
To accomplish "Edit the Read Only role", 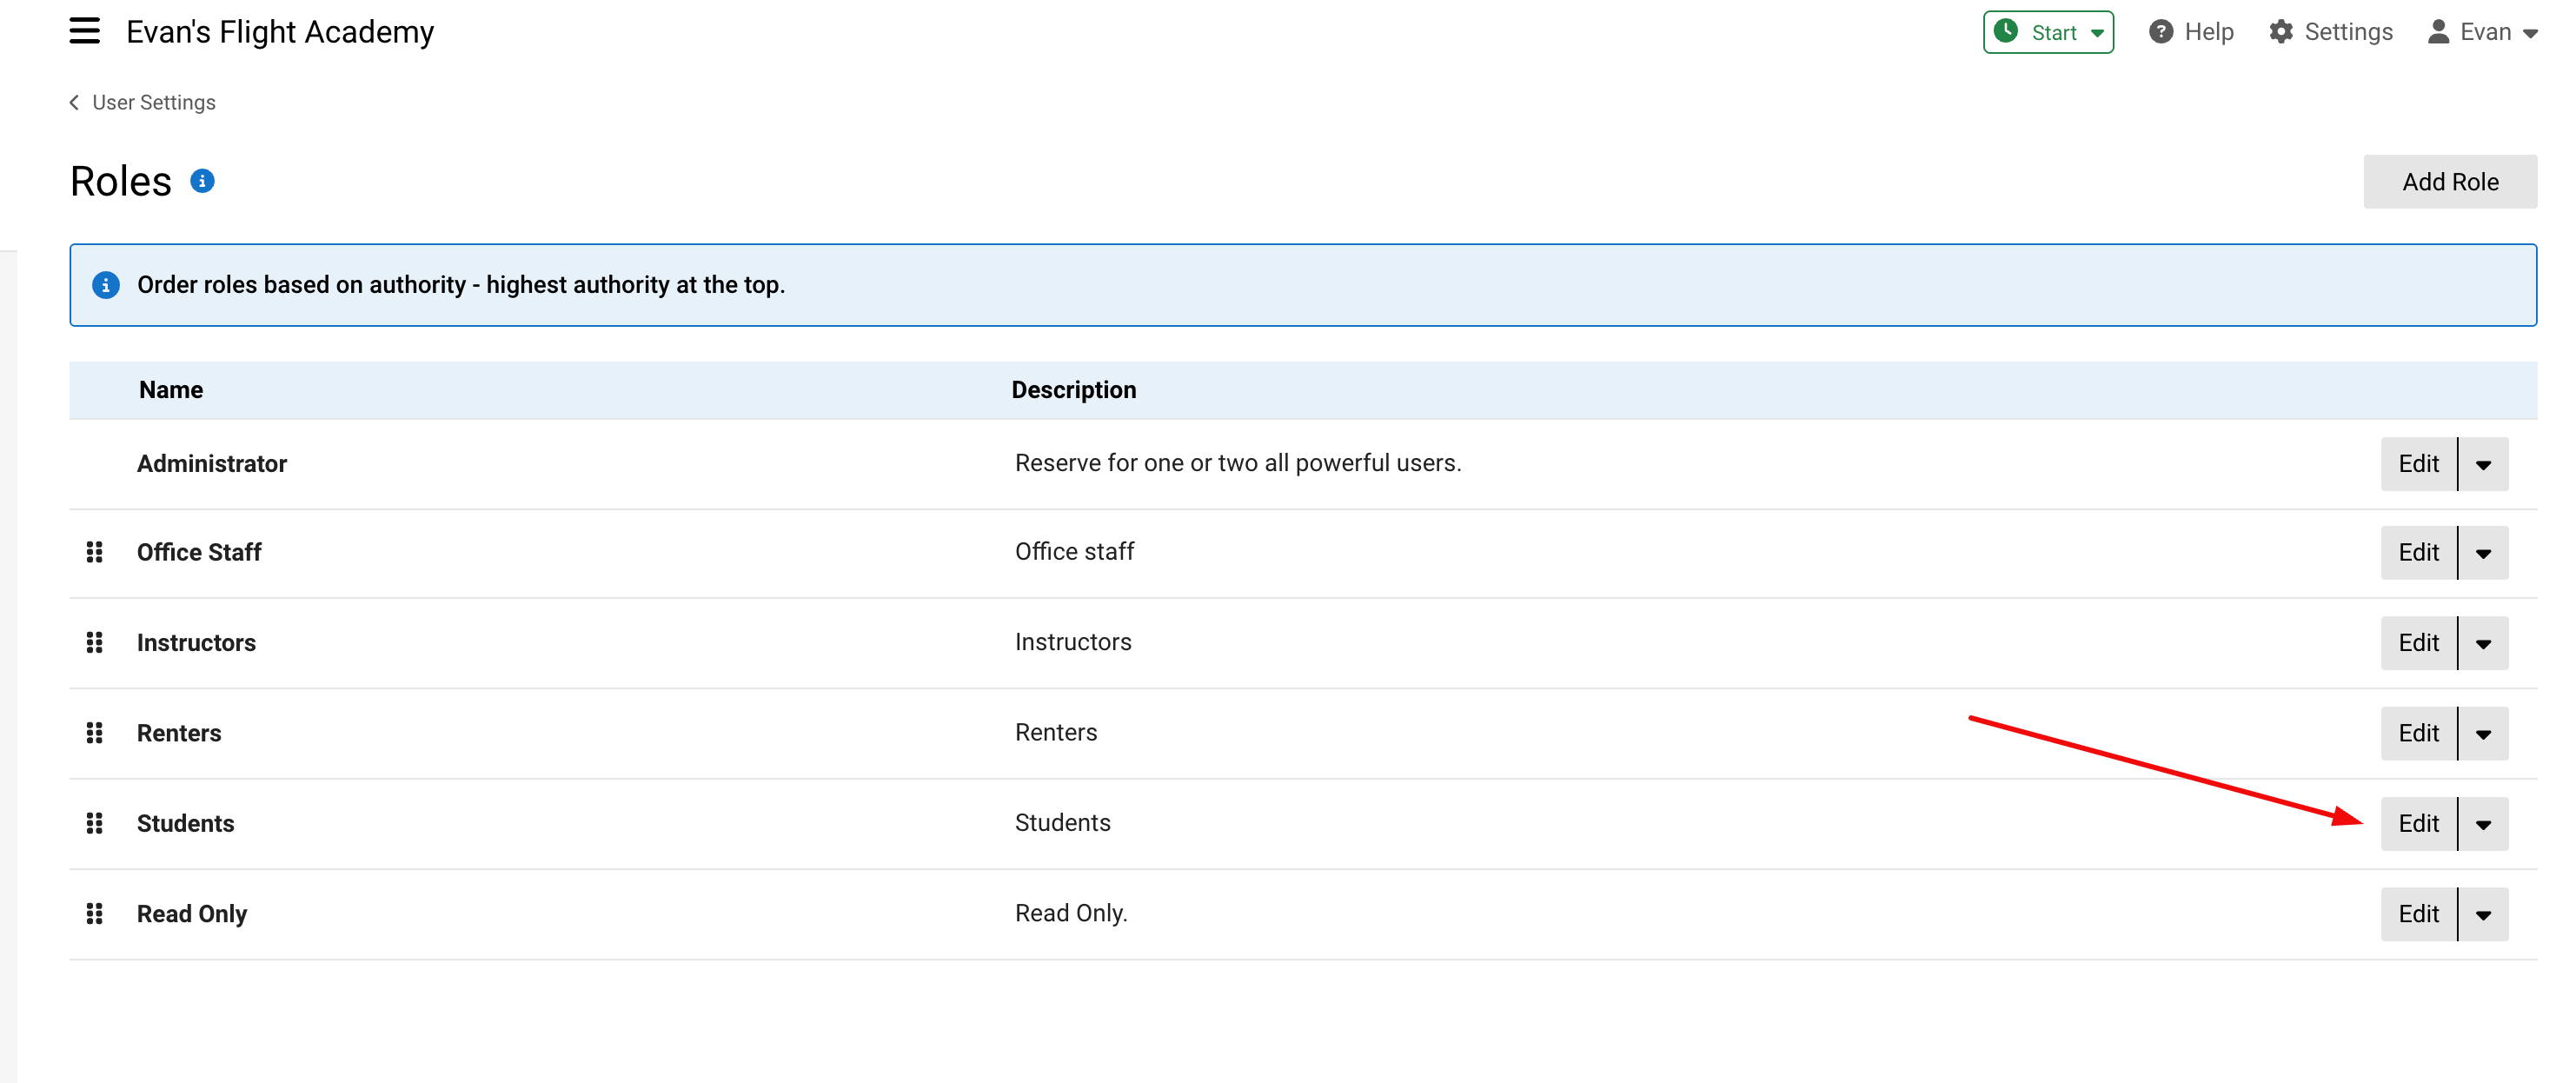I will [x=2418, y=913].
